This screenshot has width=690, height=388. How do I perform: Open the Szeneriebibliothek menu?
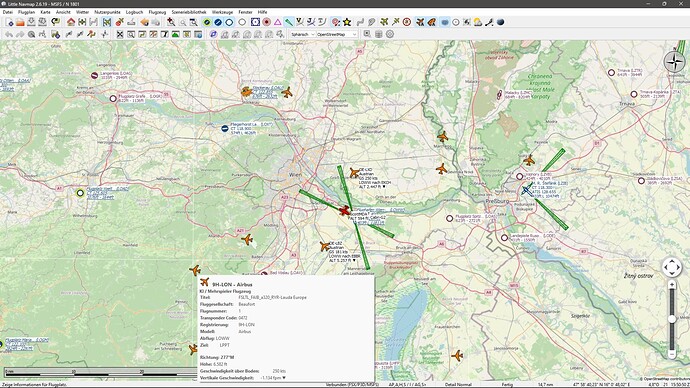tap(189, 12)
